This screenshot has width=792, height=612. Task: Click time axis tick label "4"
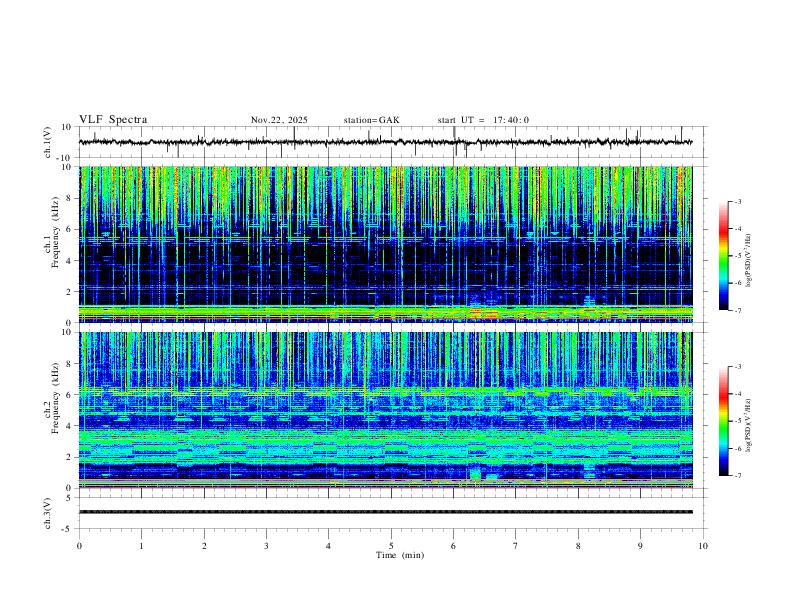click(328, 546)
